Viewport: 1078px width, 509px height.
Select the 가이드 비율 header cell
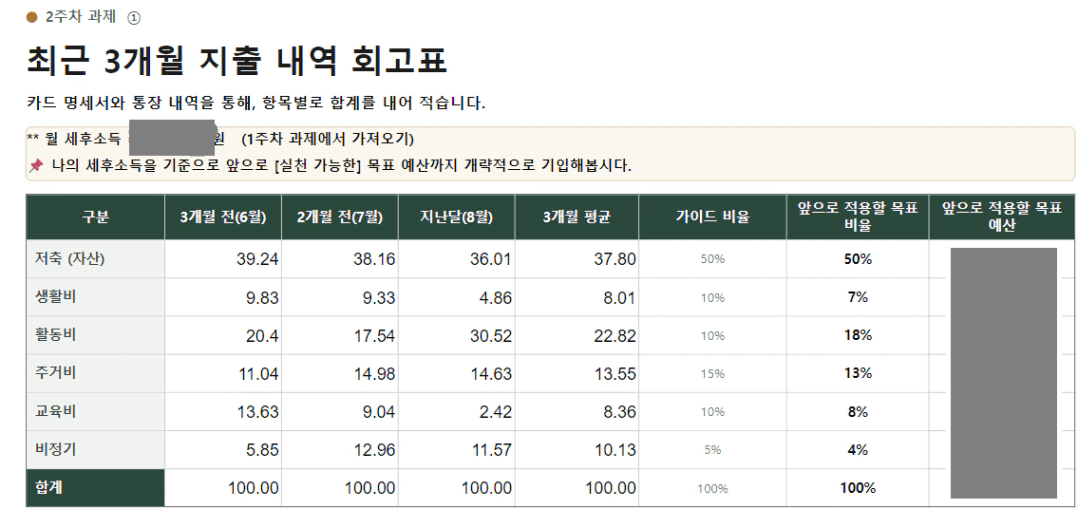click(x=712, y=217)
